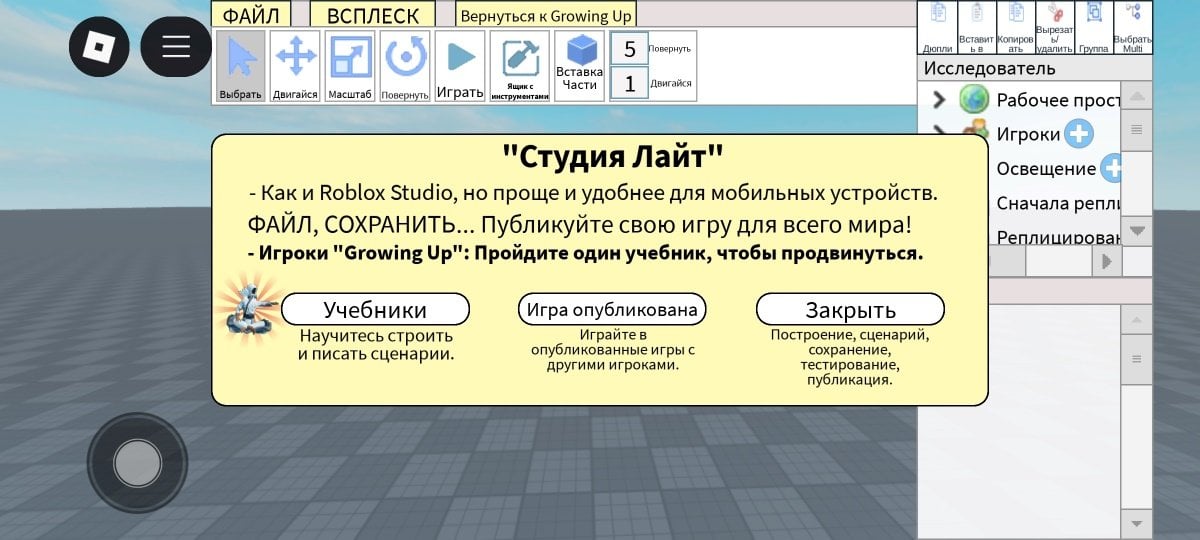Click the Рабочее пространство globe icon
Screen dimensions: 1200x540
pyautogui.click(x=973, y=99)
